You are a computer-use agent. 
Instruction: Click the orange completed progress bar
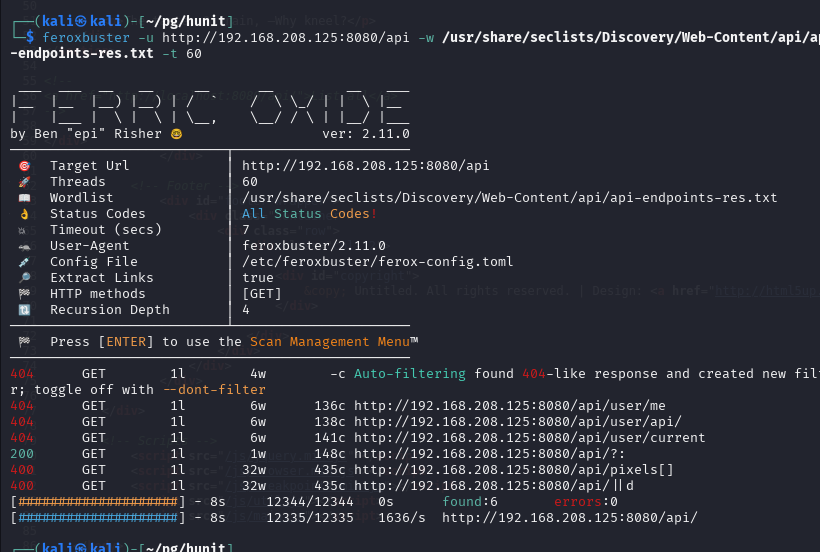click(98, 502)
